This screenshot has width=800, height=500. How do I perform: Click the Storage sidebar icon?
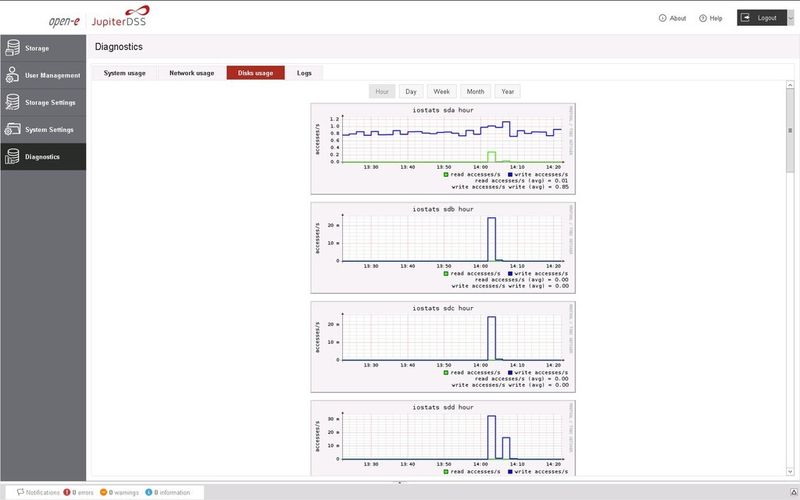pyautogui.click(x=12, y=48)
